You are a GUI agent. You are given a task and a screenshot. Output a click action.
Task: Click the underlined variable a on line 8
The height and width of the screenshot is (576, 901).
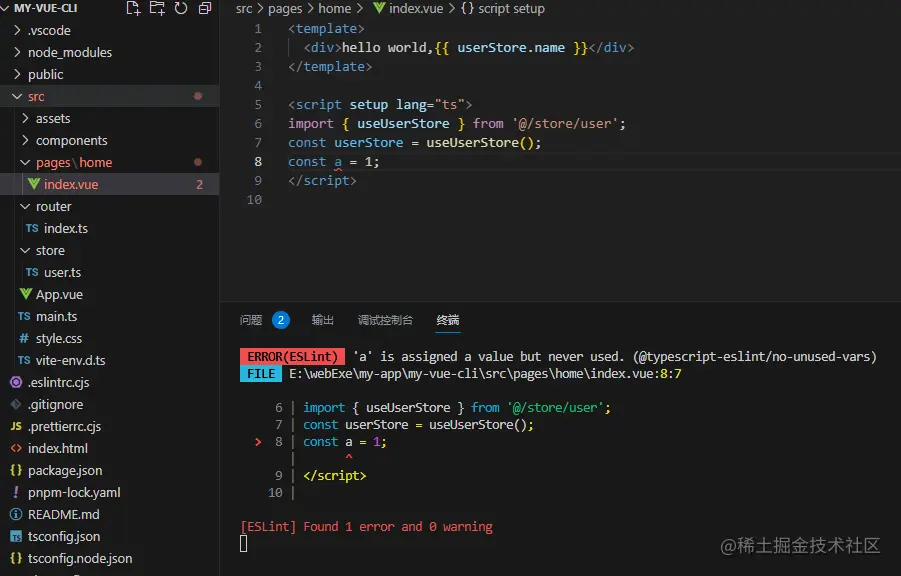(338, 162)
